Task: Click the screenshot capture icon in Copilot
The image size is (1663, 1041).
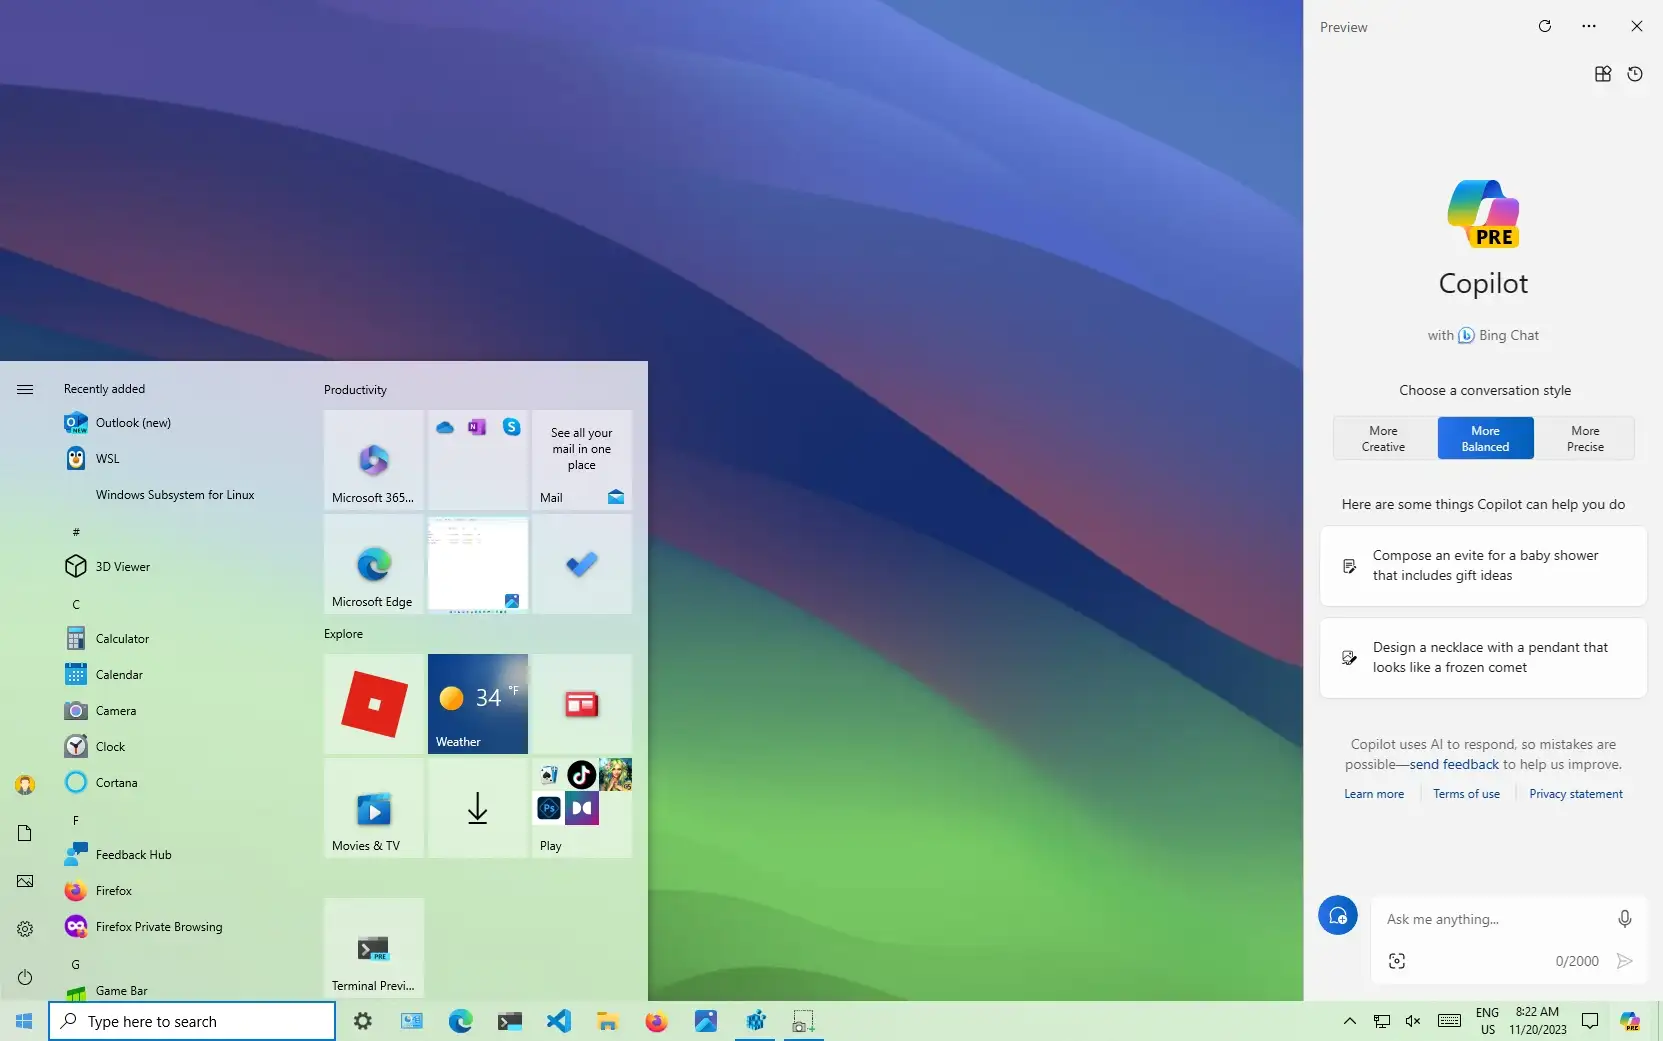Action: [1397, 961]
